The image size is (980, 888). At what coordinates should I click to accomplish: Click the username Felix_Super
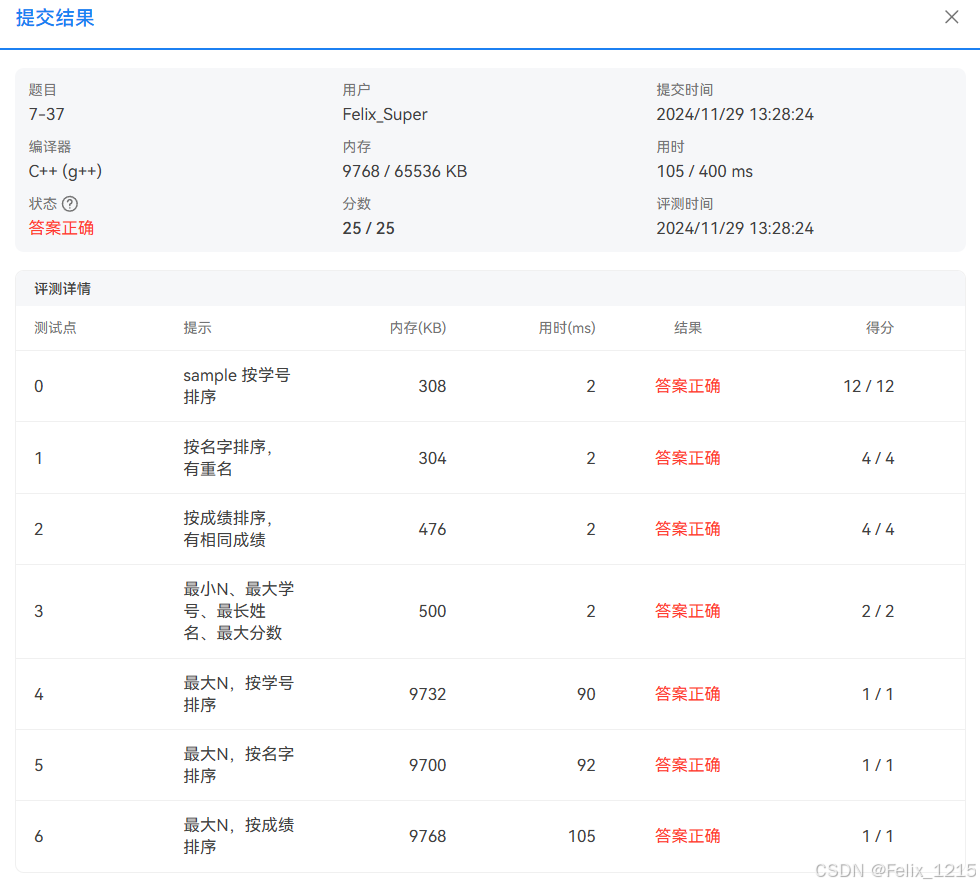[x=385, y=114]
